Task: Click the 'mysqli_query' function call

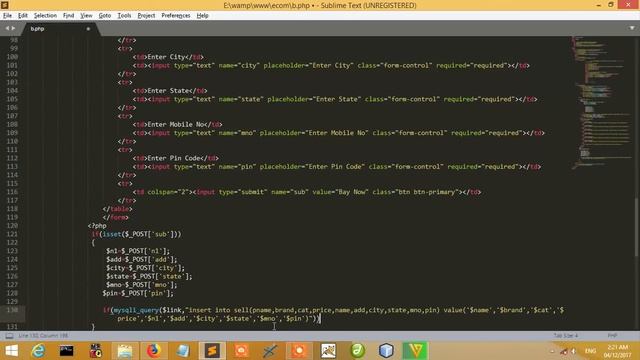Action: (136, 310)
